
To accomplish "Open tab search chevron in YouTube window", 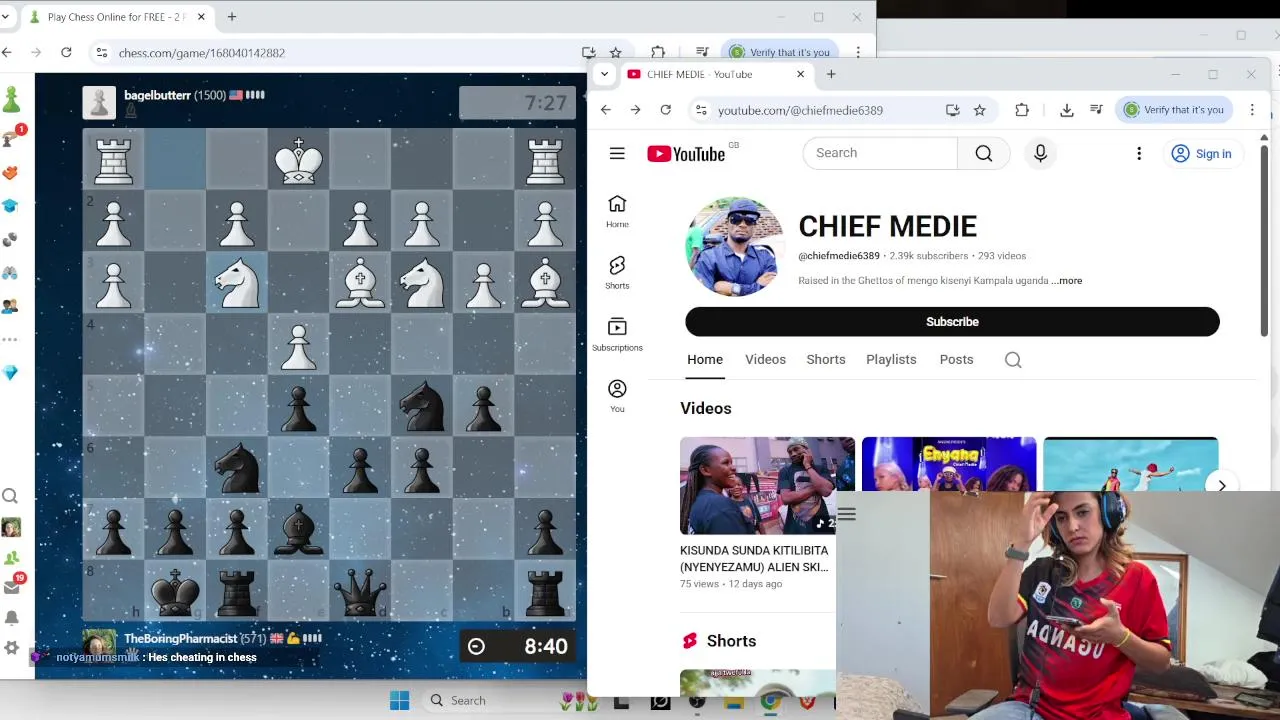I will point(604,74).
